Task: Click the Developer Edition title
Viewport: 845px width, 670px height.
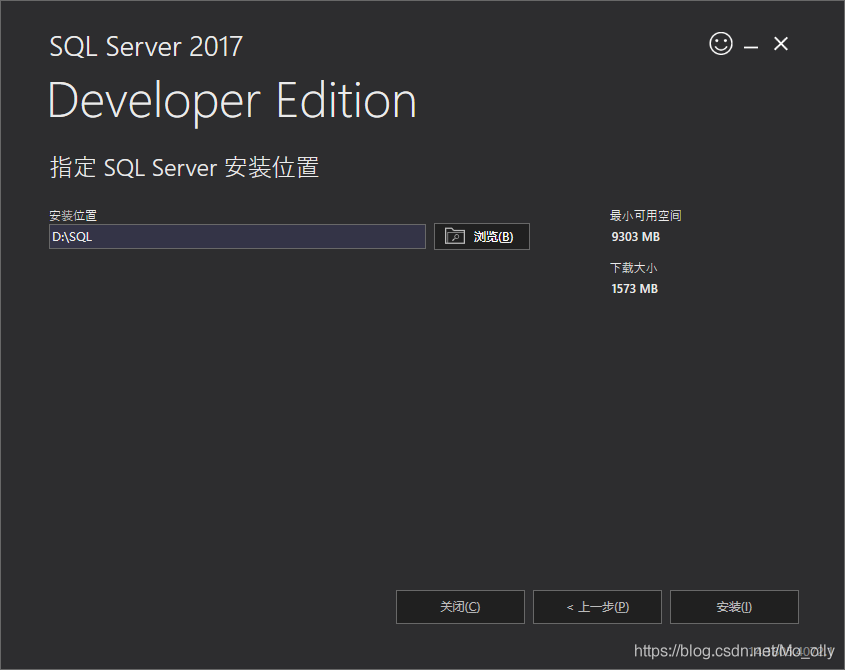Action: pyautogui.click(x=232, y=101)
